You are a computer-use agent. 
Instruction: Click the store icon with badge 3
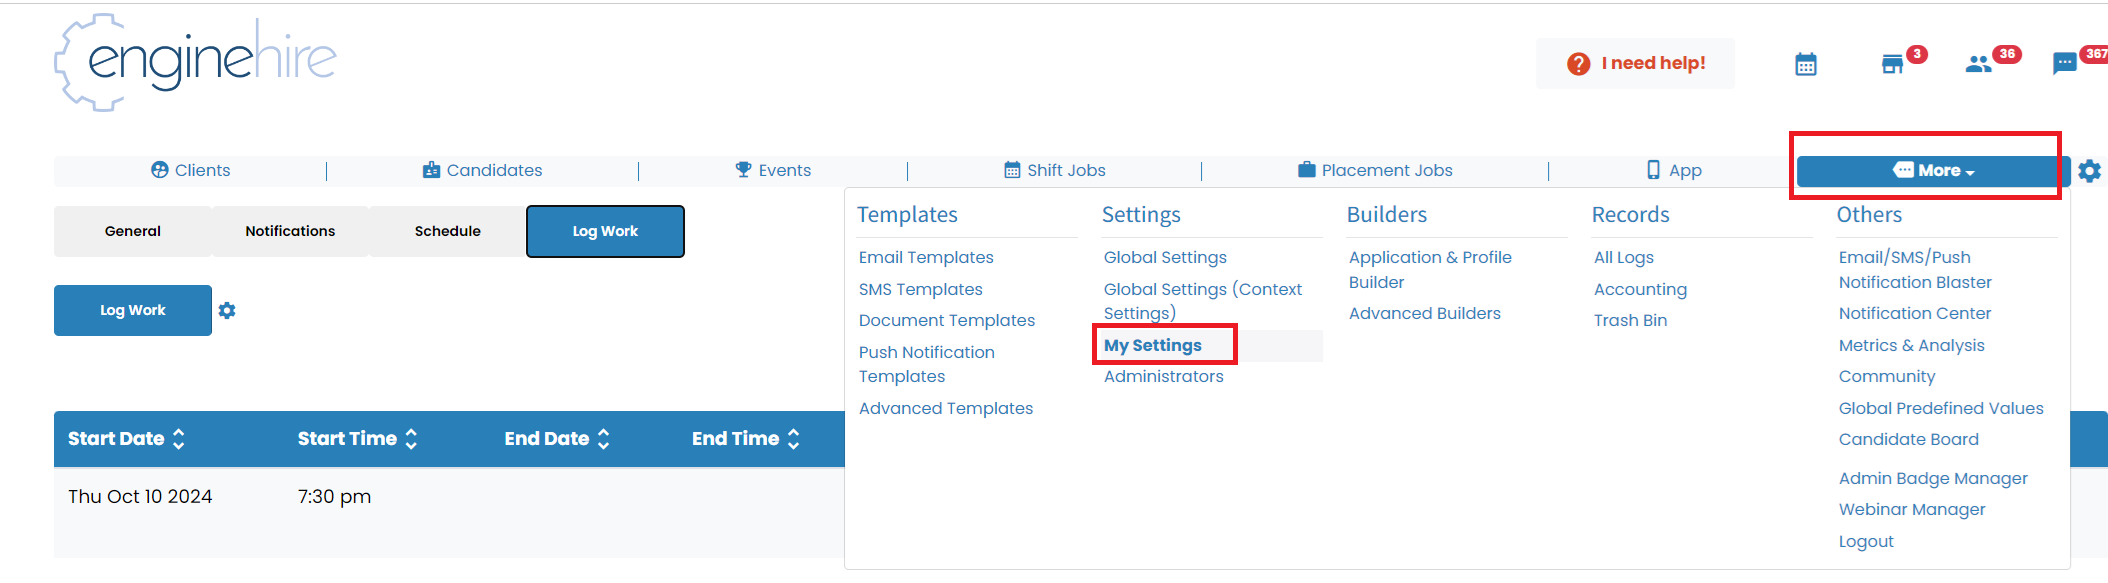(1892, 65)
